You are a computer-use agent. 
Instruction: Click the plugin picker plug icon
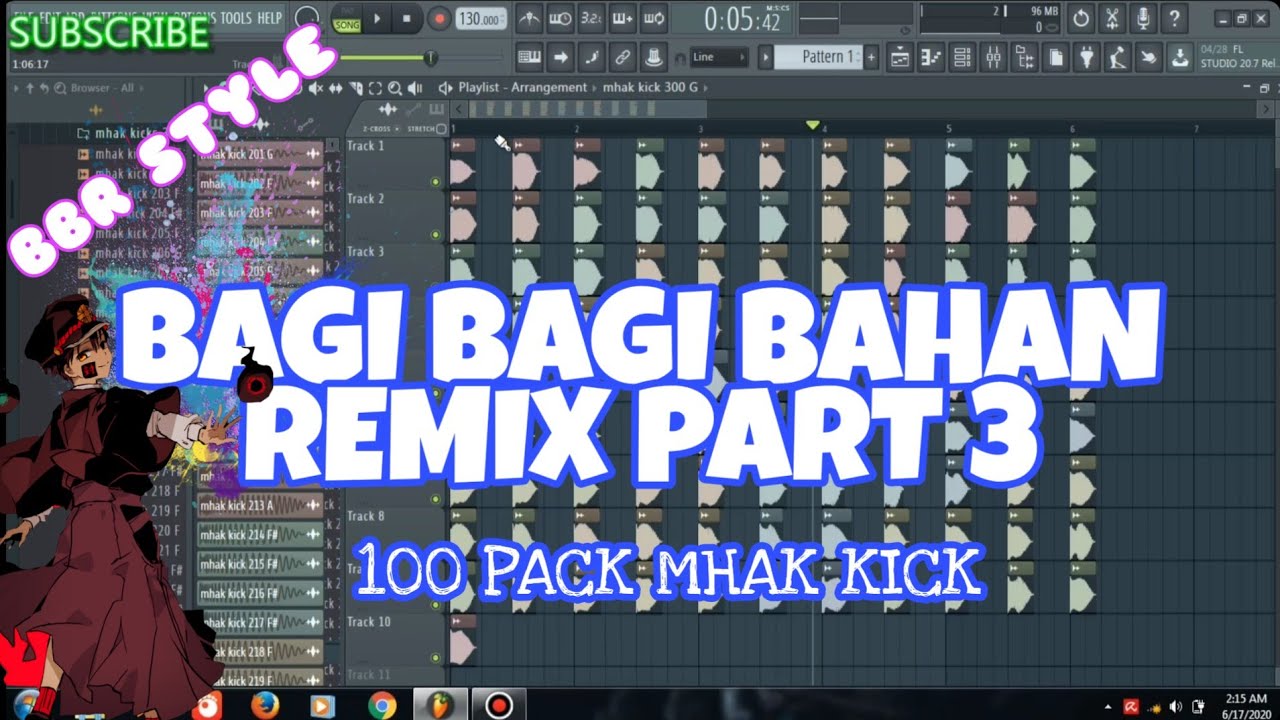click(1086, 57)
